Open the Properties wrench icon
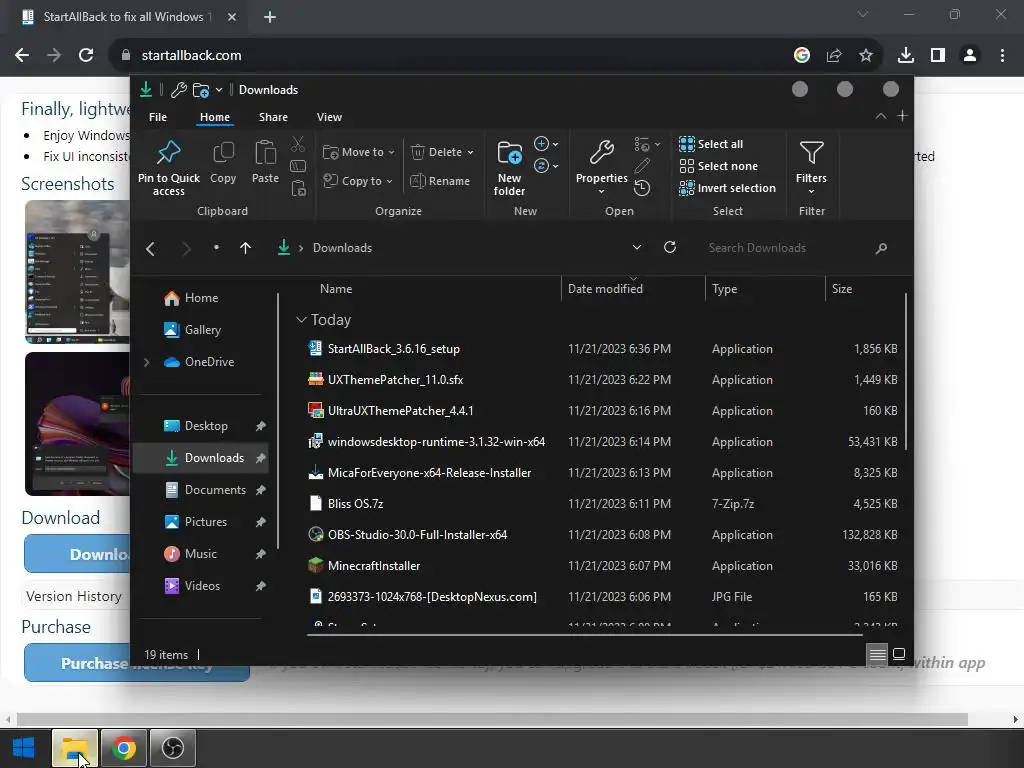The height and width of the screenshot is (768, 1024). click(x=601, y=153)
